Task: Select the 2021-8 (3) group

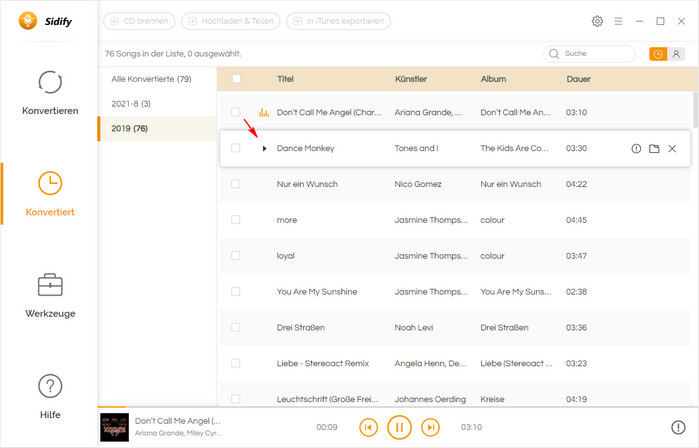Action: point(157,104)
